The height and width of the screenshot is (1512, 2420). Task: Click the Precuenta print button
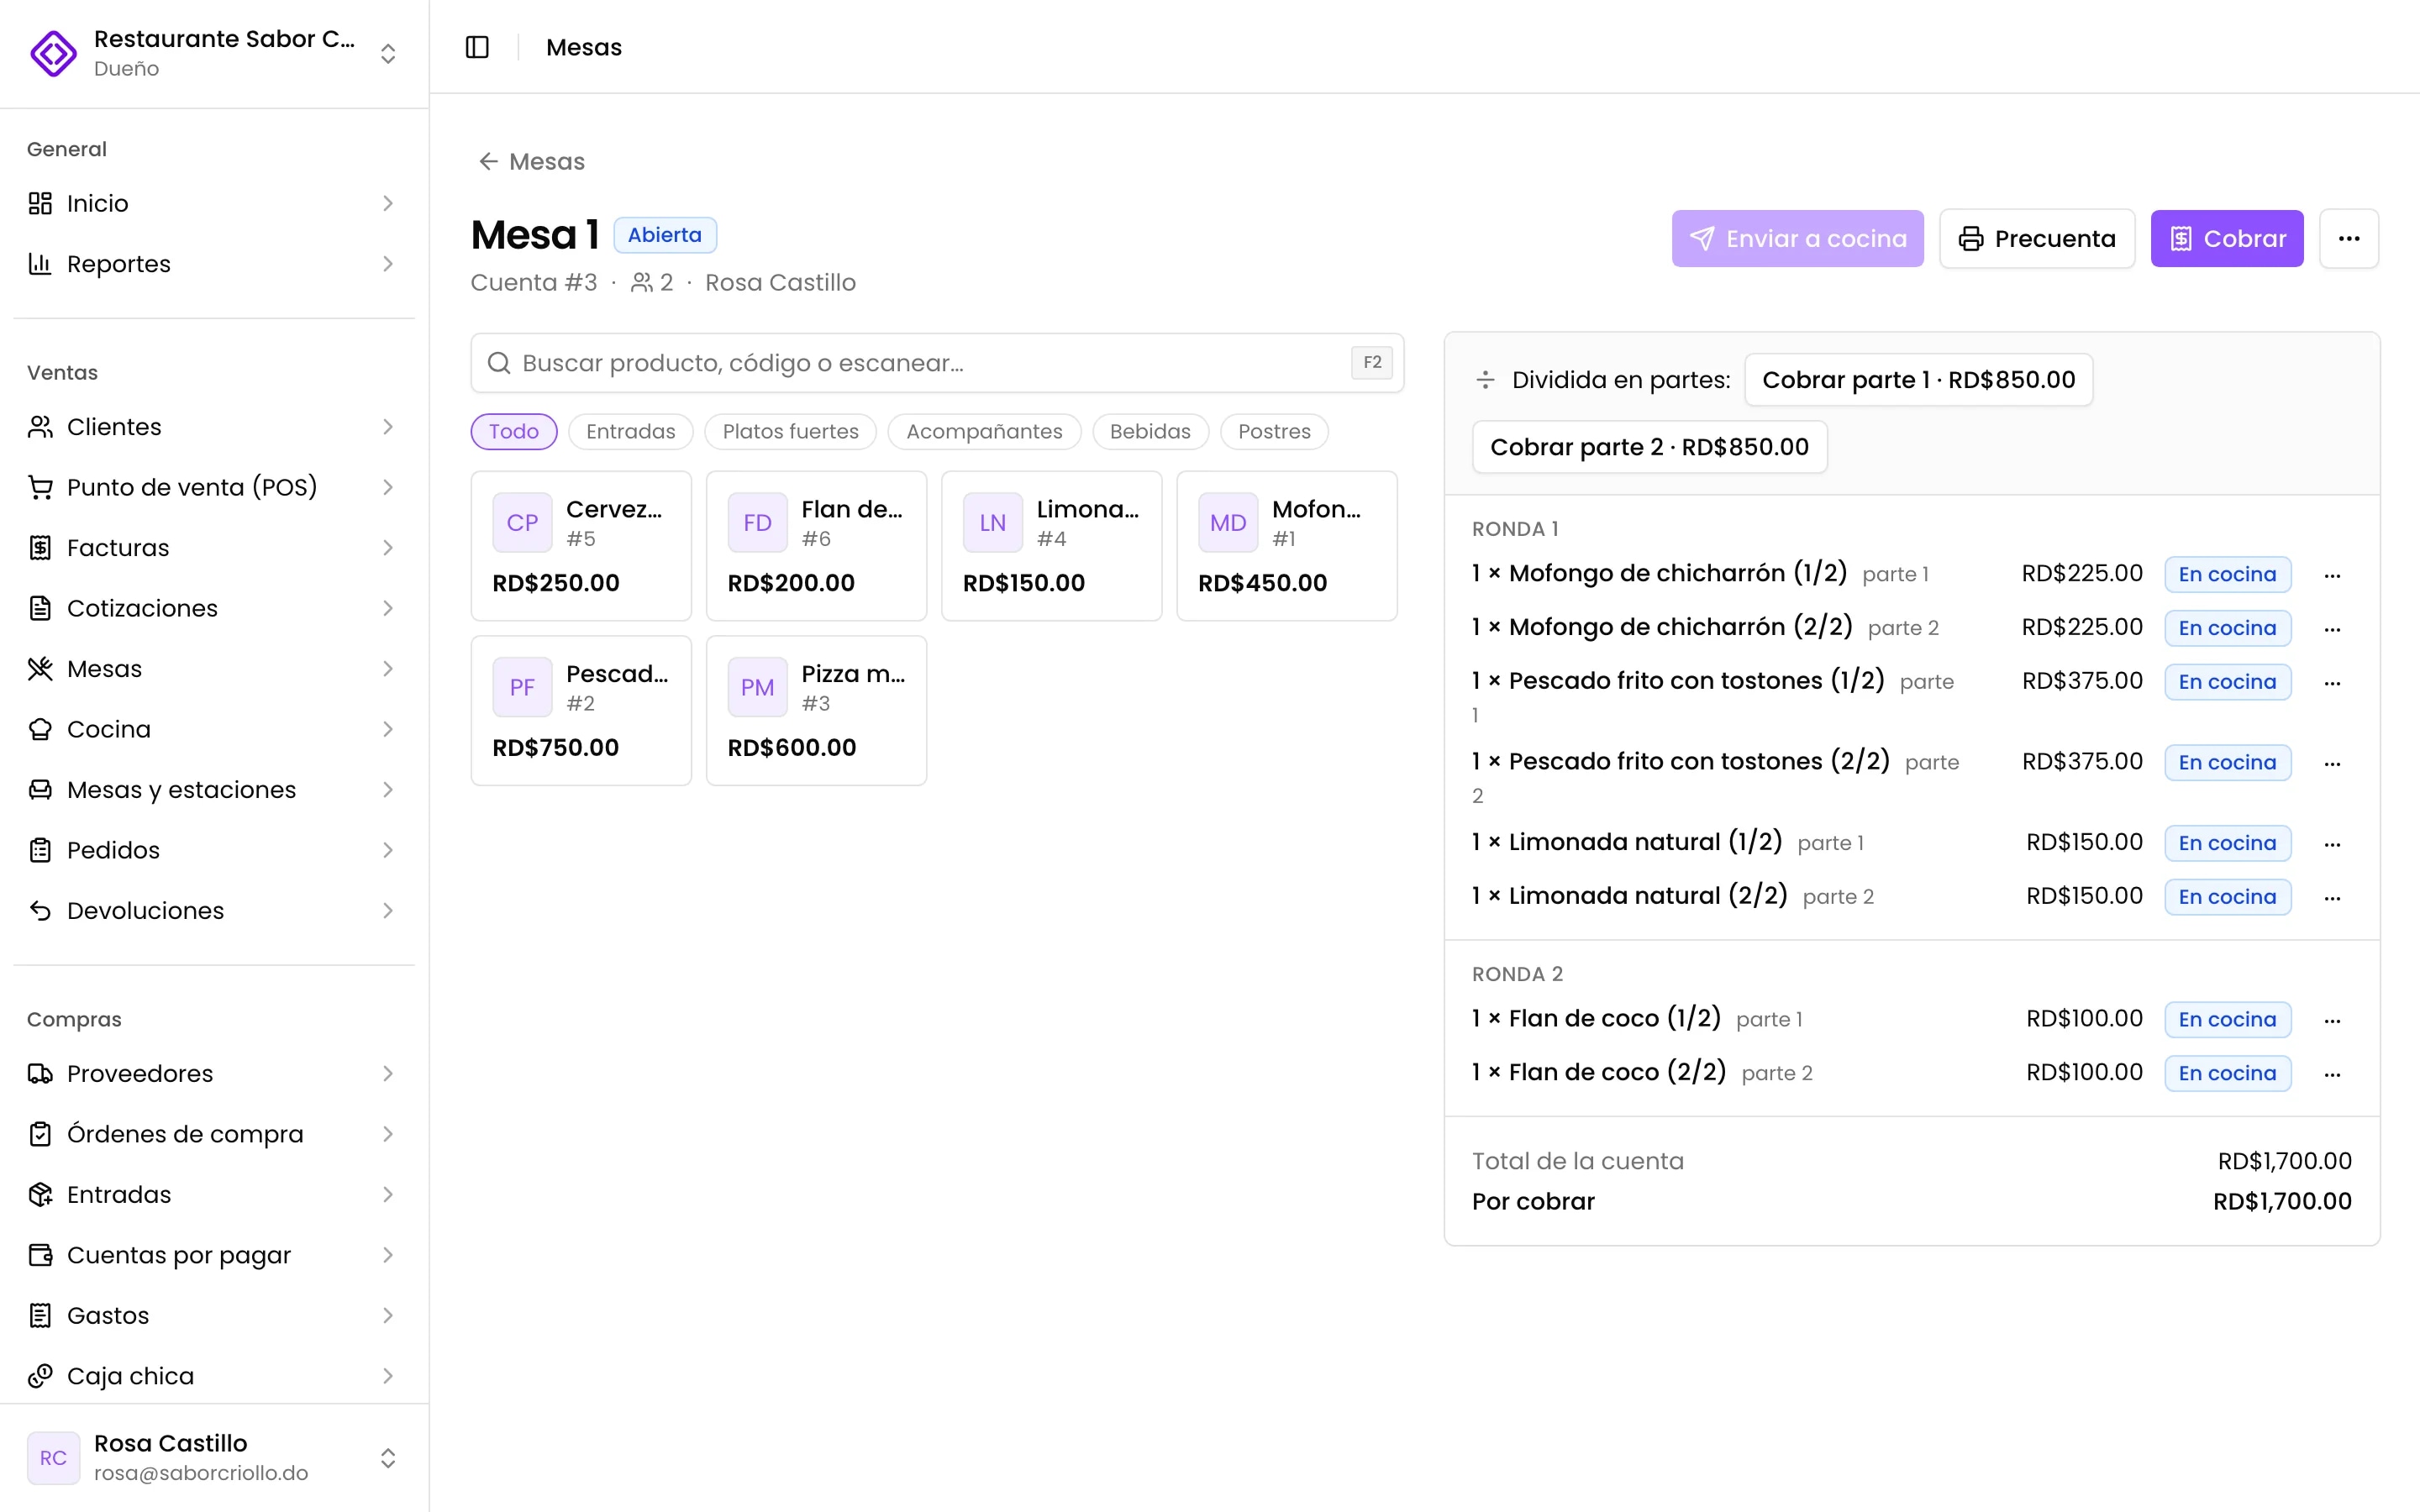tap(2037, 238)
